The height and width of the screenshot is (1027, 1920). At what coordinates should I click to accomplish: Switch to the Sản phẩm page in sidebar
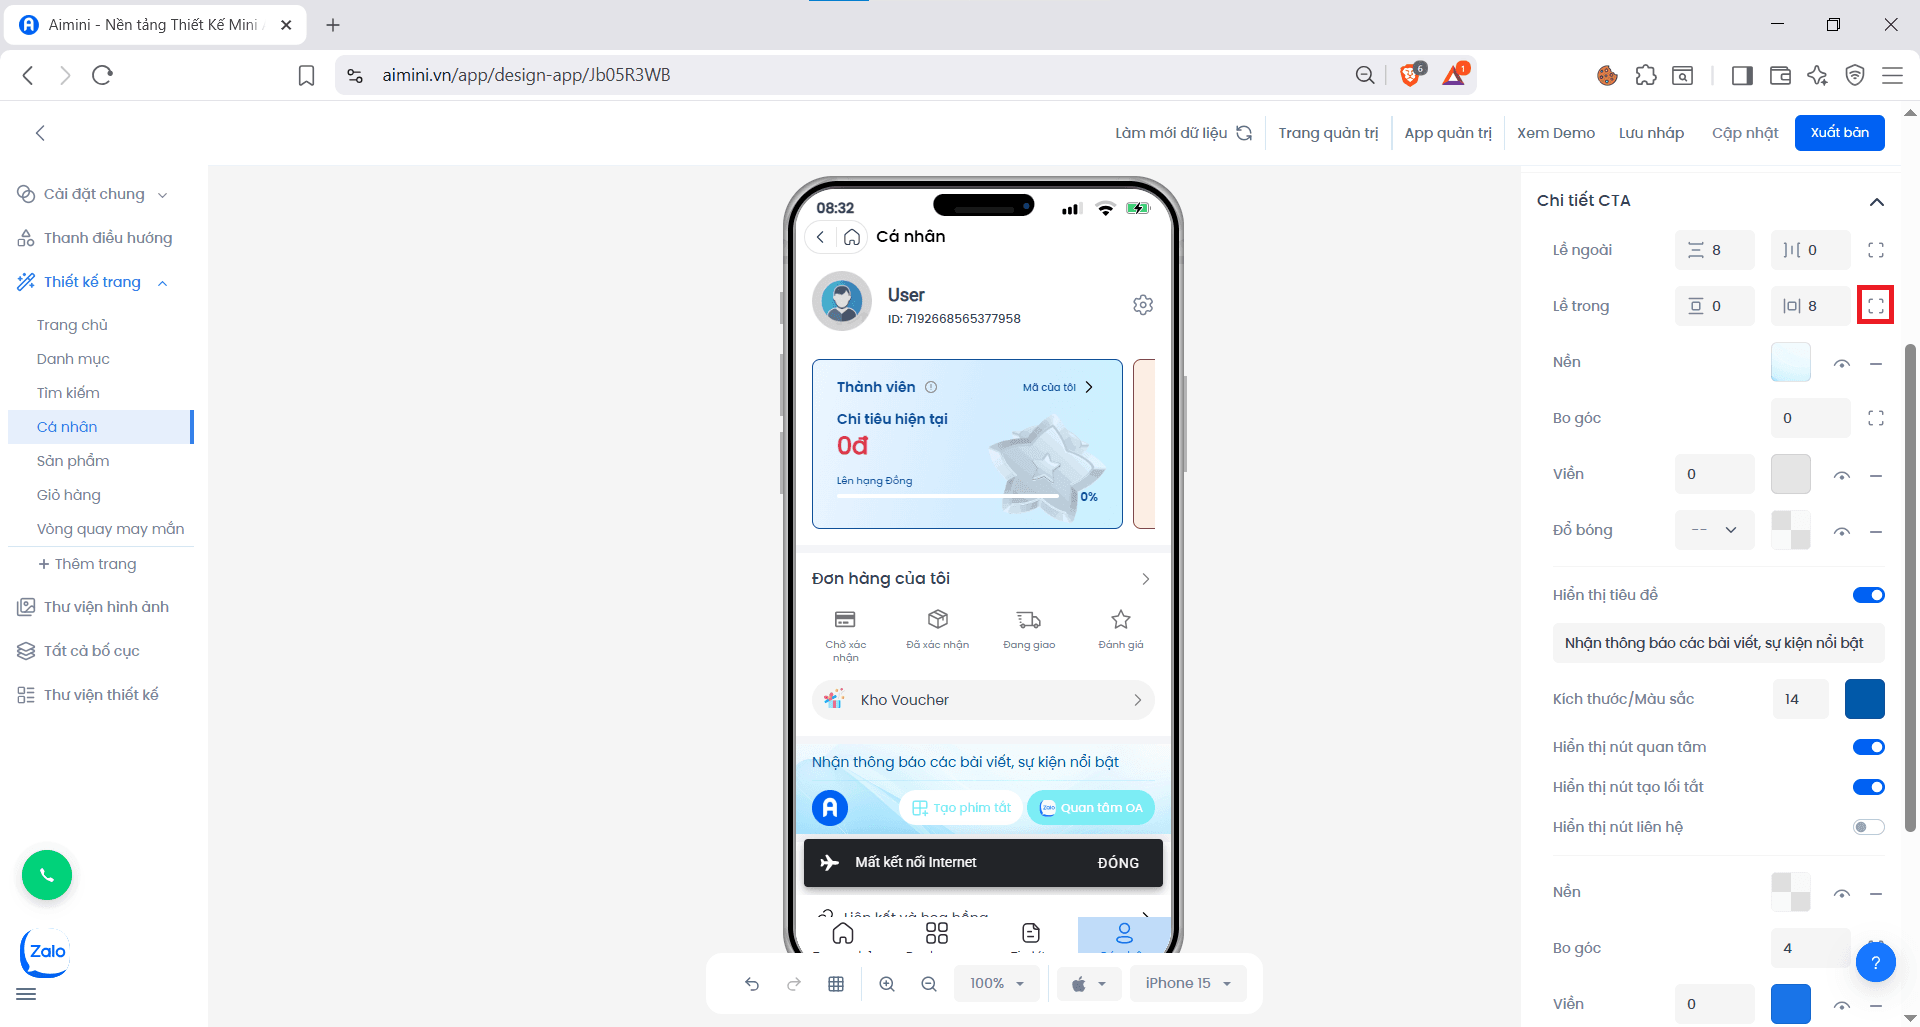point(73,460)
